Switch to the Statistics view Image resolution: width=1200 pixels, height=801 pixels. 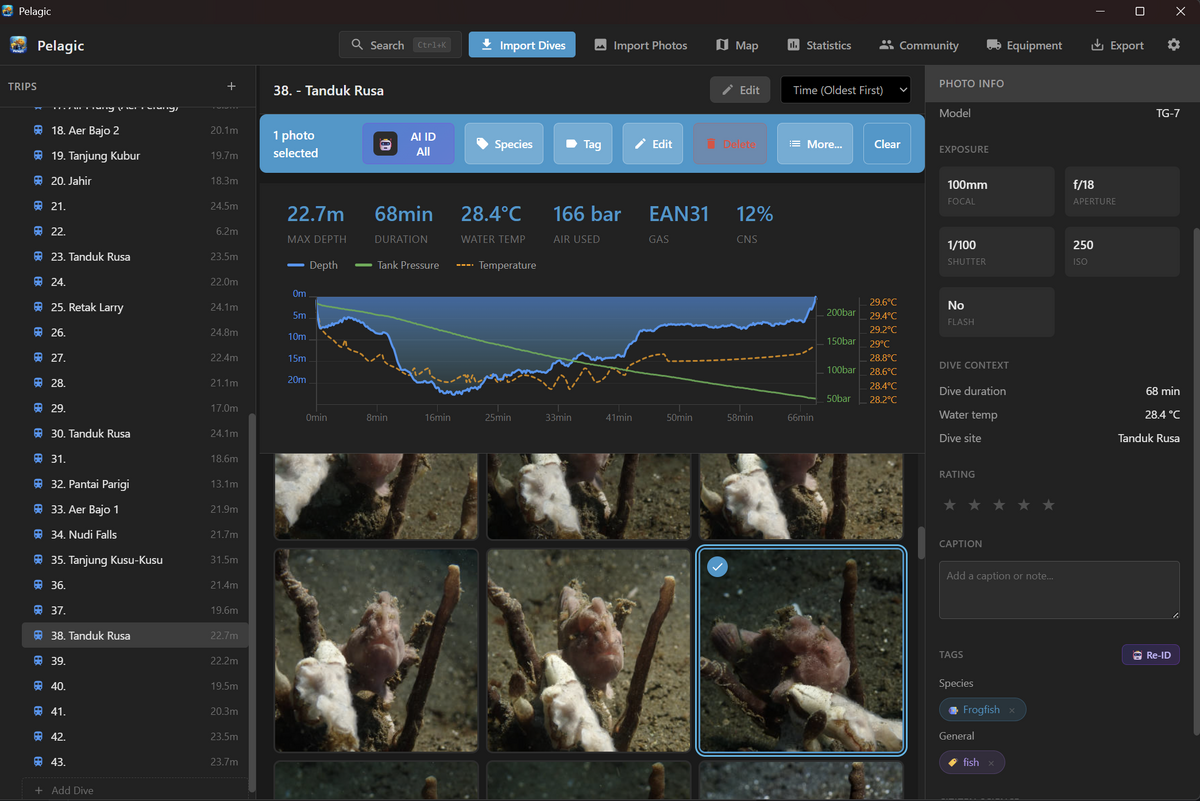(x=819, y=45)
